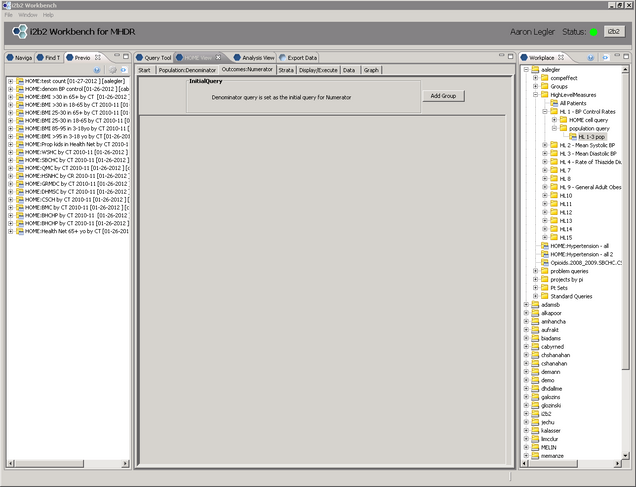This screenshot has width=636, height=487.
Task: Click the blue eye icon in Workplace toolbar
Action: [x=605, y=58]
